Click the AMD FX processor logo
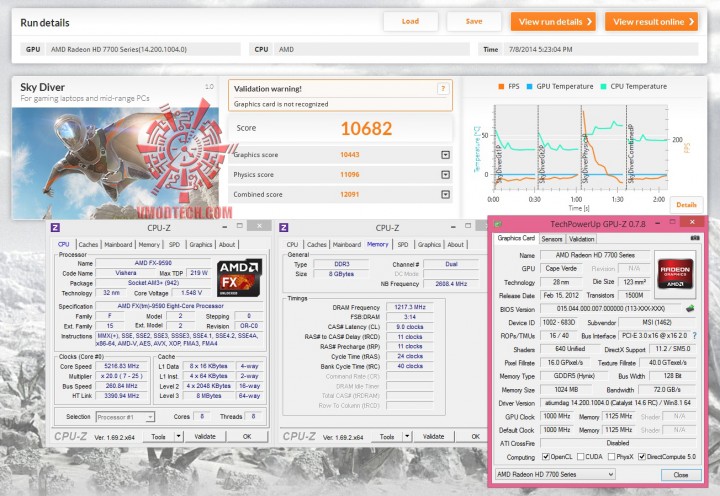This screenshot has width=720, height=496. pyautogui.click(x=239, y=278)
